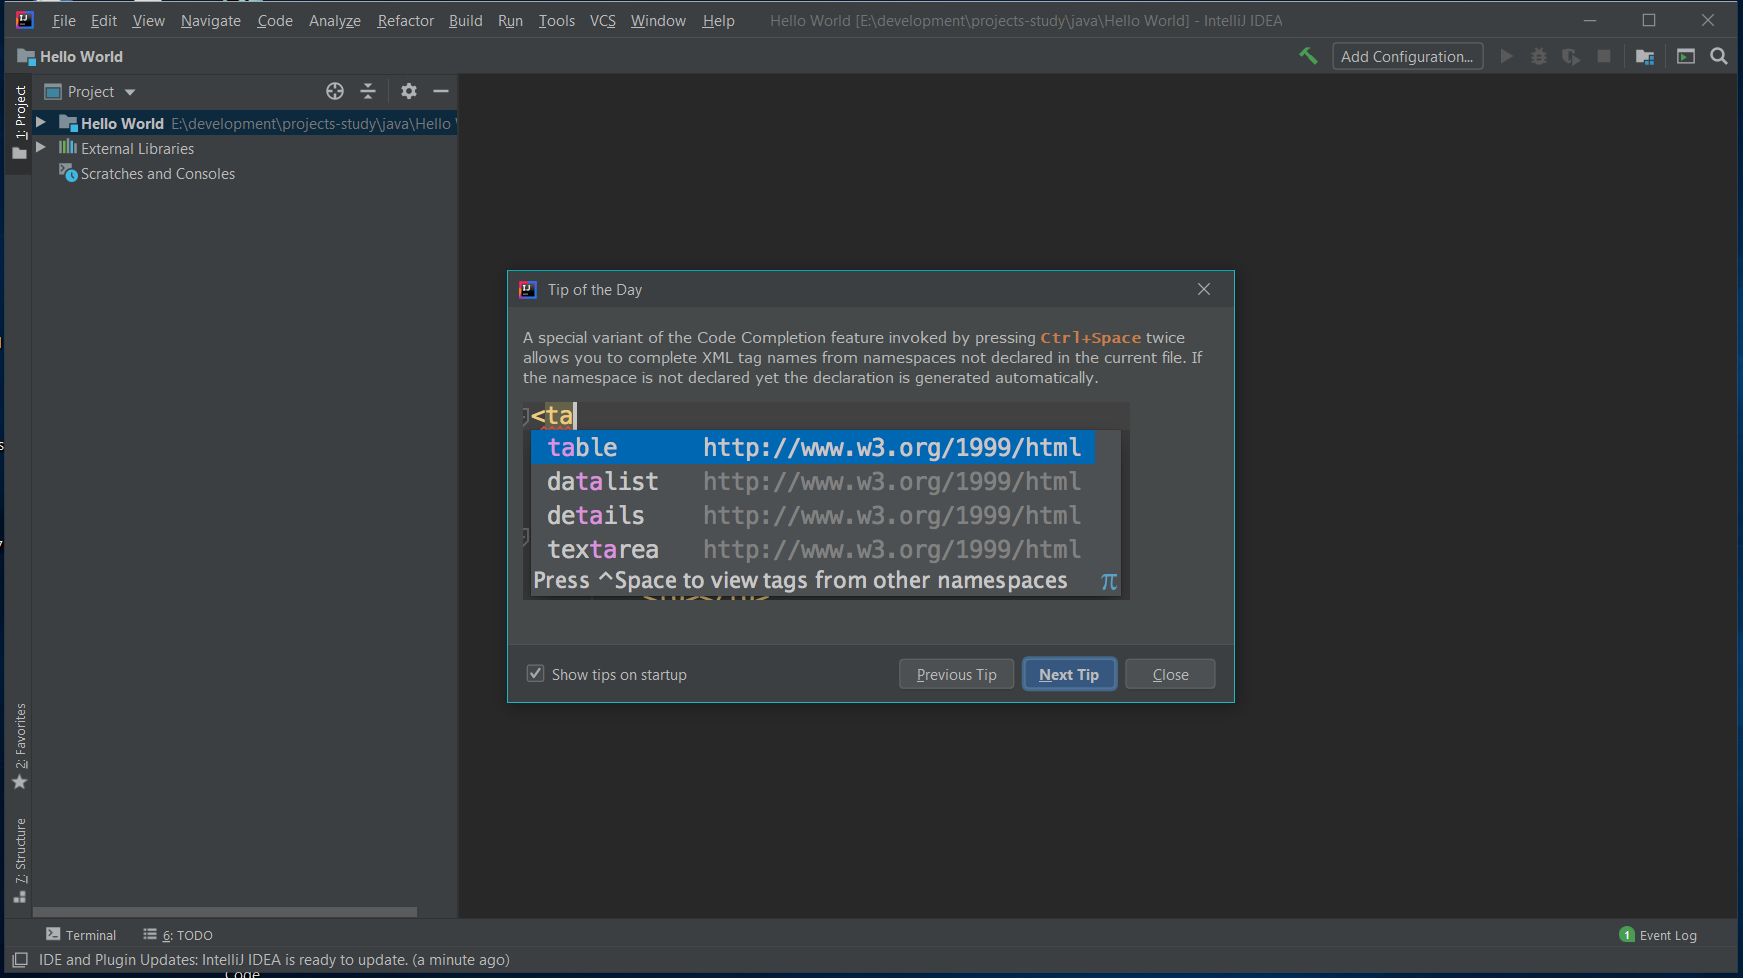Click the Collapse All icon in Project panel

point(368,91)
